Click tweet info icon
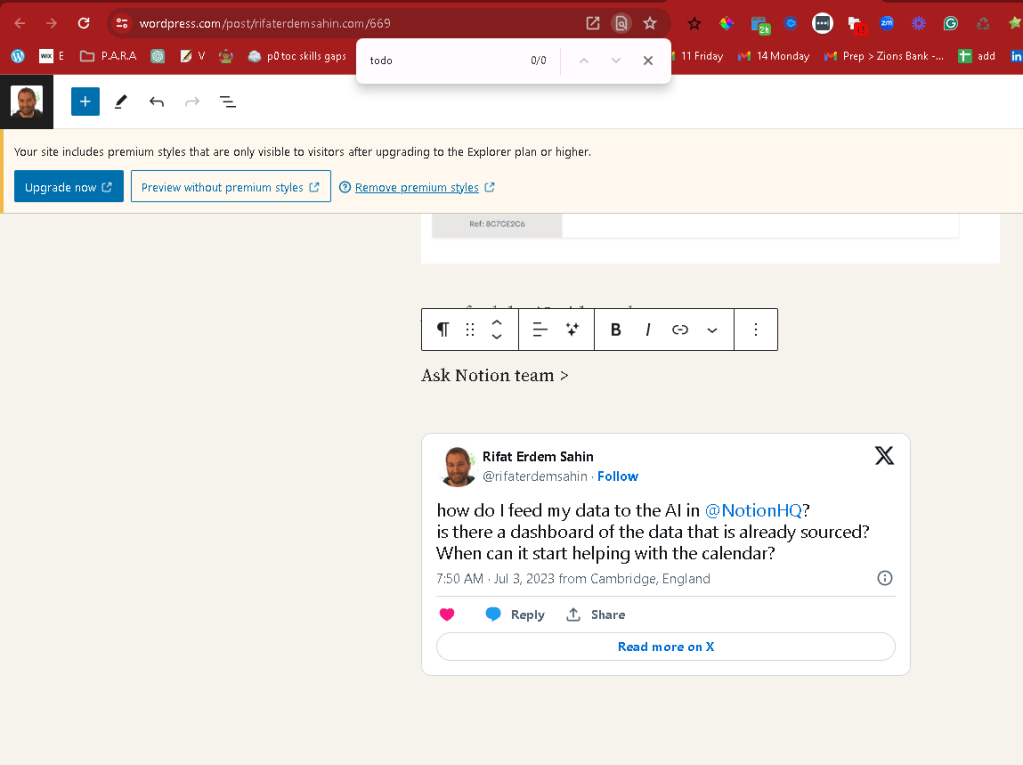 click(885, 578)
